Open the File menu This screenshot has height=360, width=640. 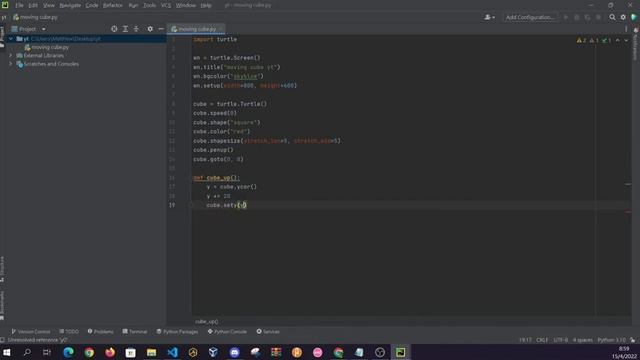(x=19, y=5)
